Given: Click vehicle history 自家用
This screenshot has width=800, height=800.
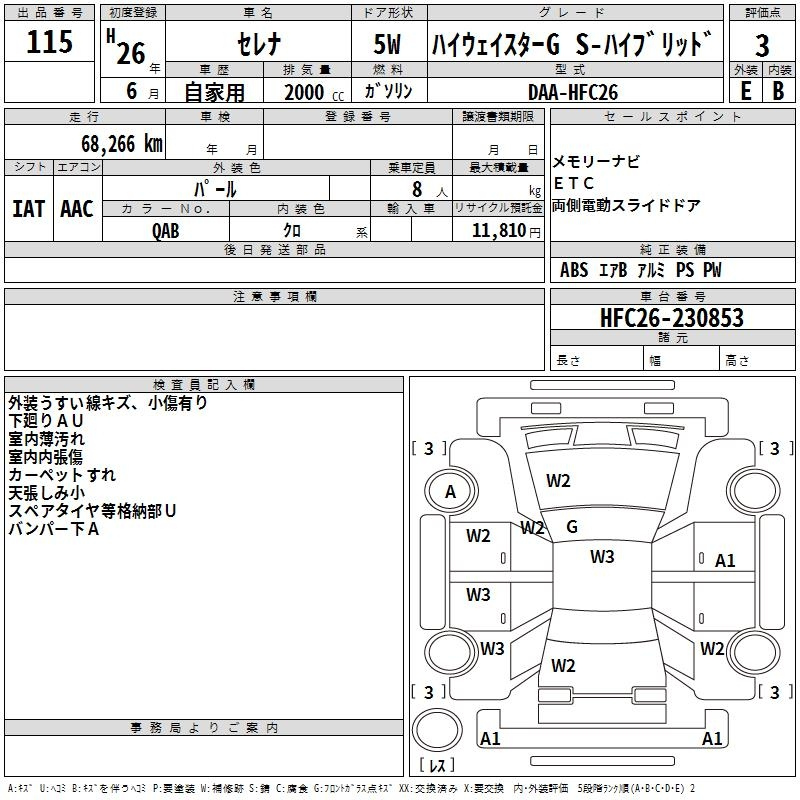Looking at the screenshot, I should click(x=214, y=92).
